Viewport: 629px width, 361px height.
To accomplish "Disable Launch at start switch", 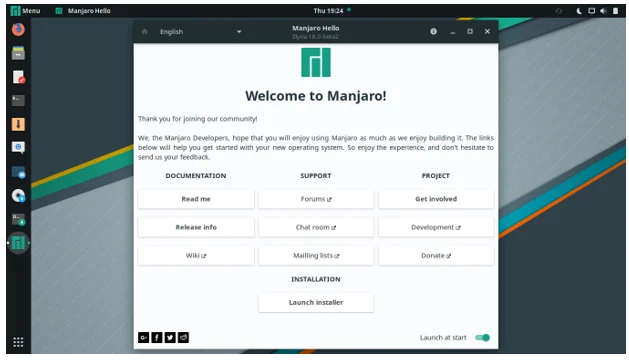I will pos(483,337).
